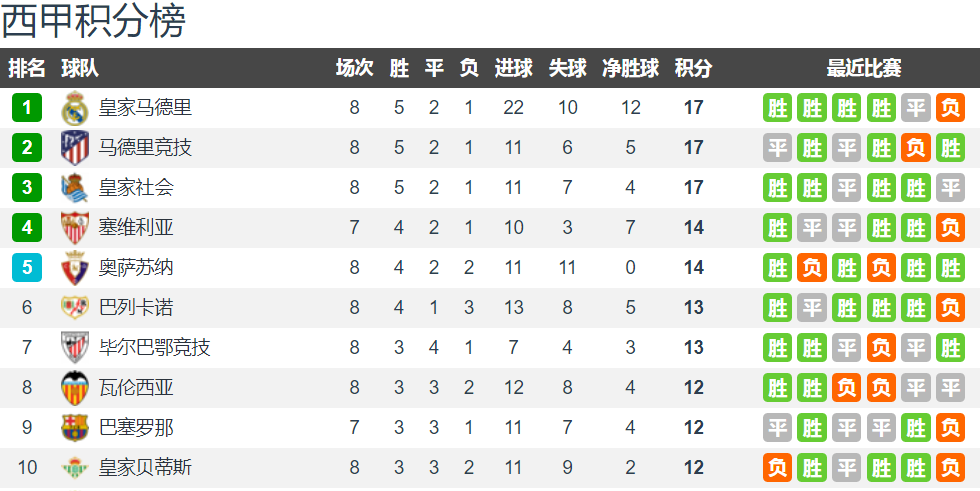Image resolution: width=980 pixels, height=491 pixels.
Task: Open 巴塞罗那 team page link
Action: (136, 428)
